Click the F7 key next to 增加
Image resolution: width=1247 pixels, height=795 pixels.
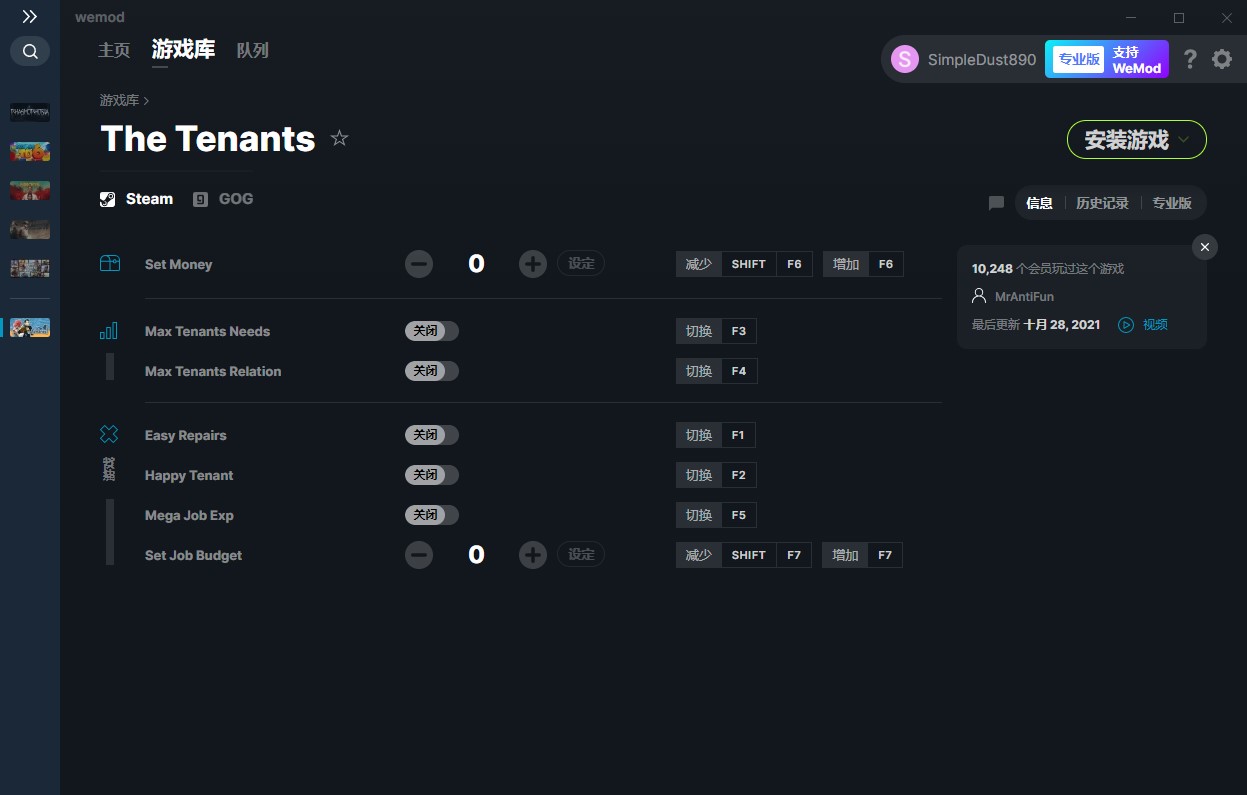coord(884,555)
